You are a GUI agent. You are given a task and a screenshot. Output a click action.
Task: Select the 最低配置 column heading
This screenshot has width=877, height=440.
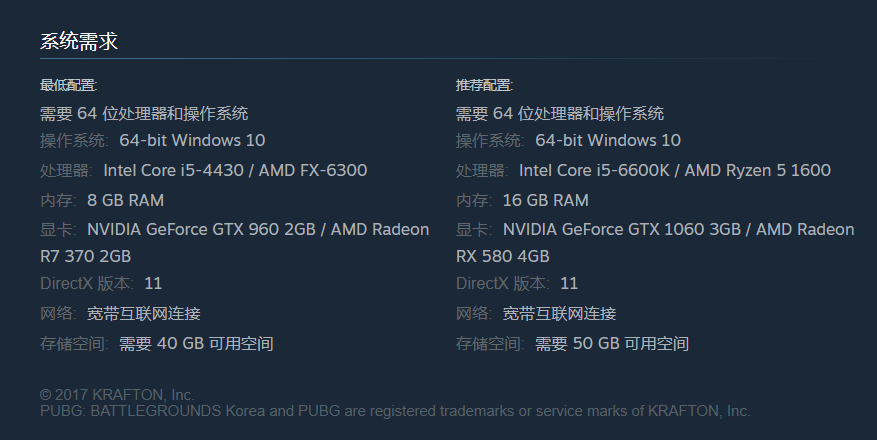pos(68,86)
